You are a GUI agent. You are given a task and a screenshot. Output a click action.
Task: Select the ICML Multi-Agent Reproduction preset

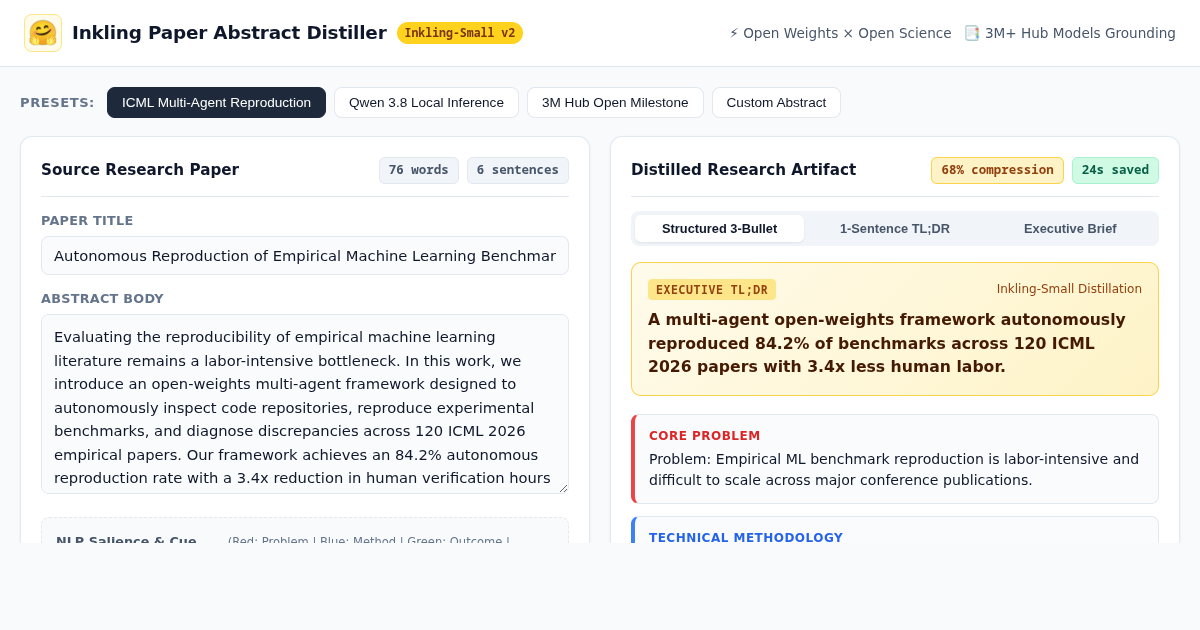(x=216, y=102)
